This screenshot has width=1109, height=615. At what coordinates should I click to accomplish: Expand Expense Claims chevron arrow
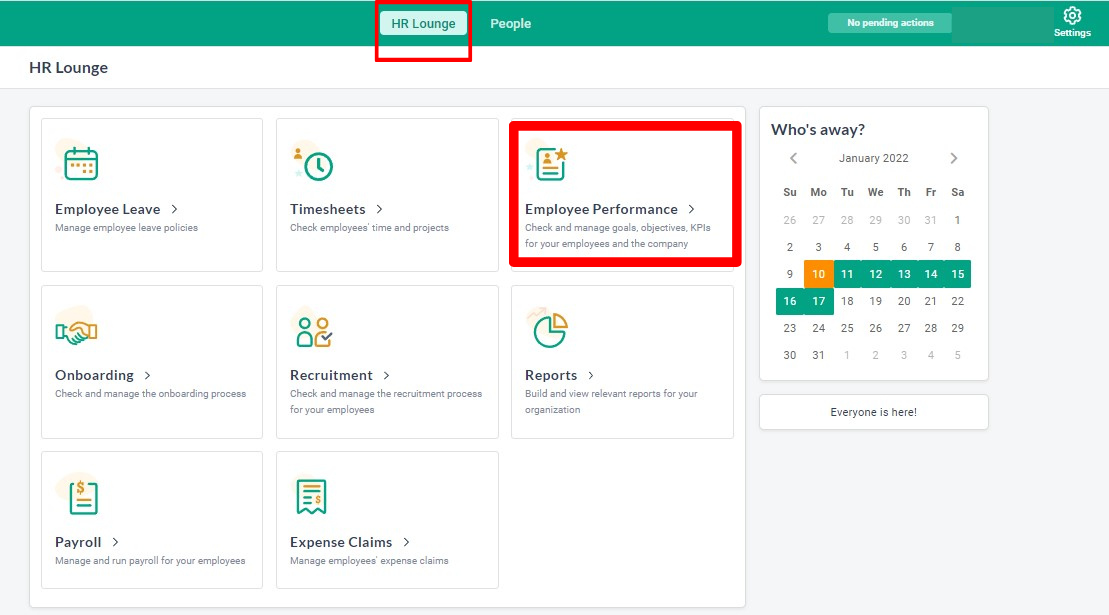pyautogui.click(x=407, y=542)
